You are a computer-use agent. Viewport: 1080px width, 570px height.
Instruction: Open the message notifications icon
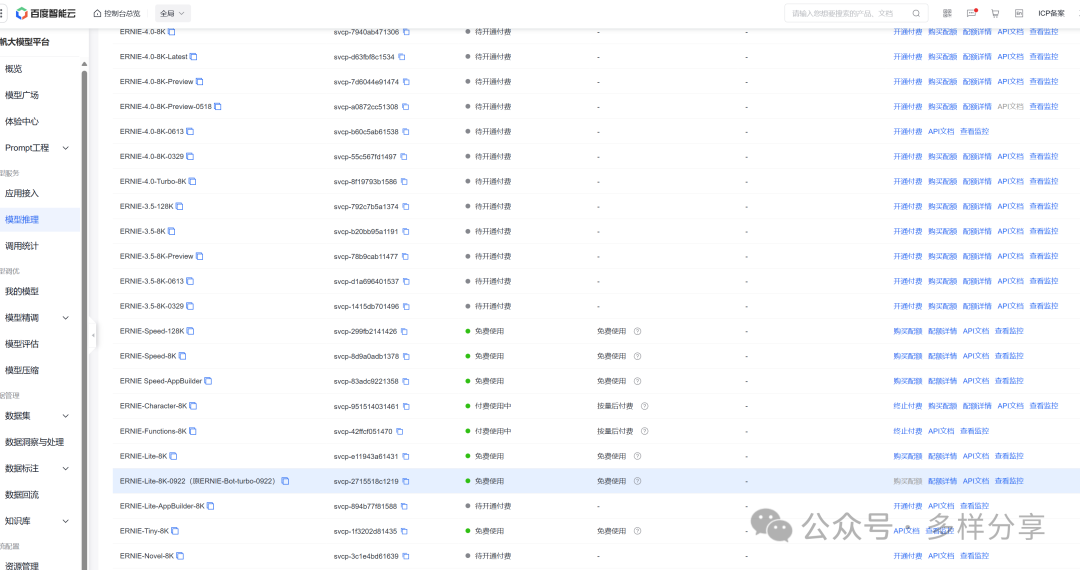click(x=971, y=14)
